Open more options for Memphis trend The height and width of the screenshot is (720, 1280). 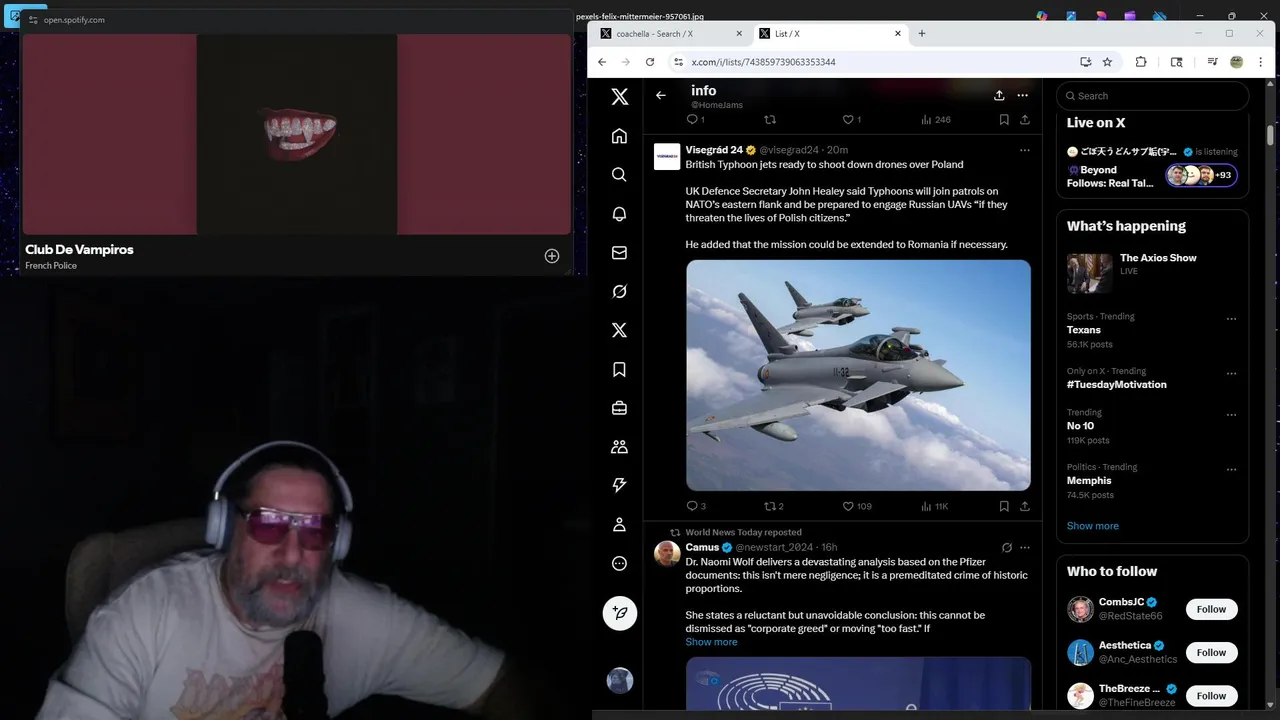pyautogui.click(x=1231, y=470)
